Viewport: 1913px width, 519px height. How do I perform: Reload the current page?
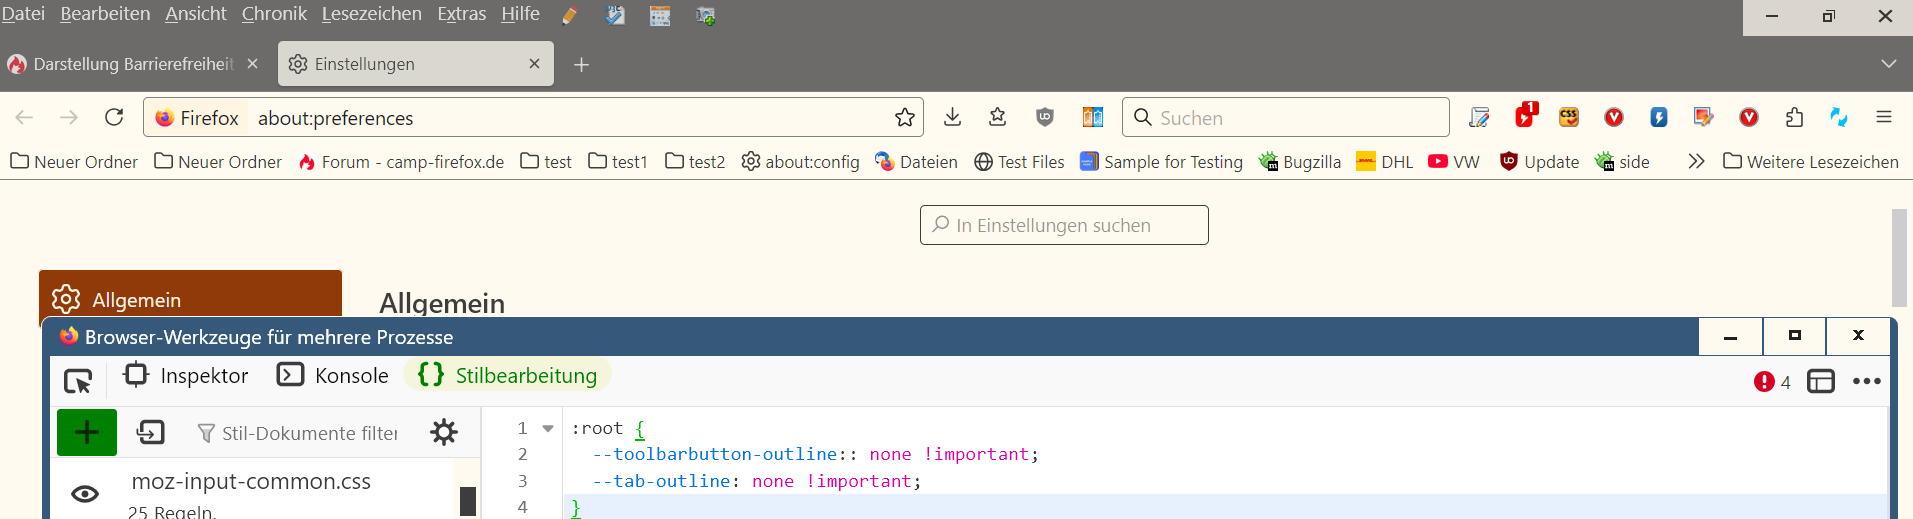pos(114,118)
